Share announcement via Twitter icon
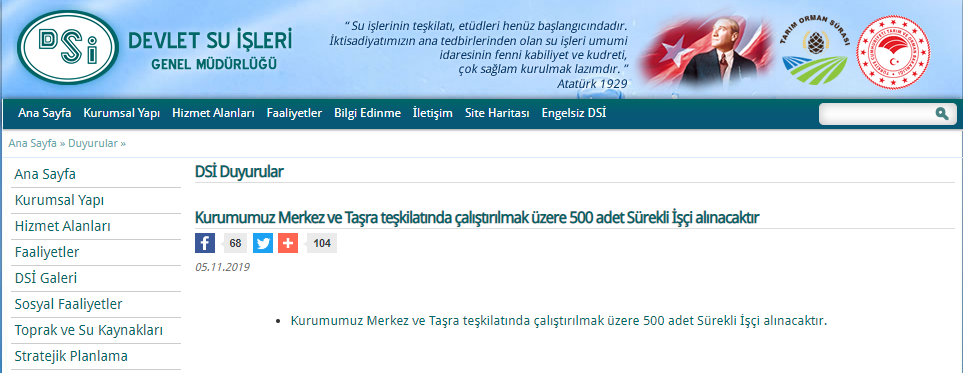The image size is (963, 373). [x=263, y=243]
